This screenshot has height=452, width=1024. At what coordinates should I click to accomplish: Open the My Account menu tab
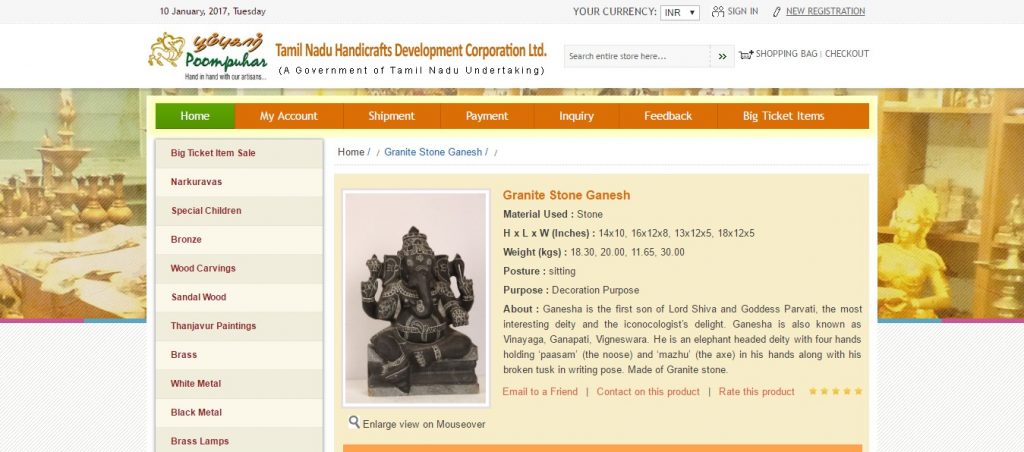point(289,116)
